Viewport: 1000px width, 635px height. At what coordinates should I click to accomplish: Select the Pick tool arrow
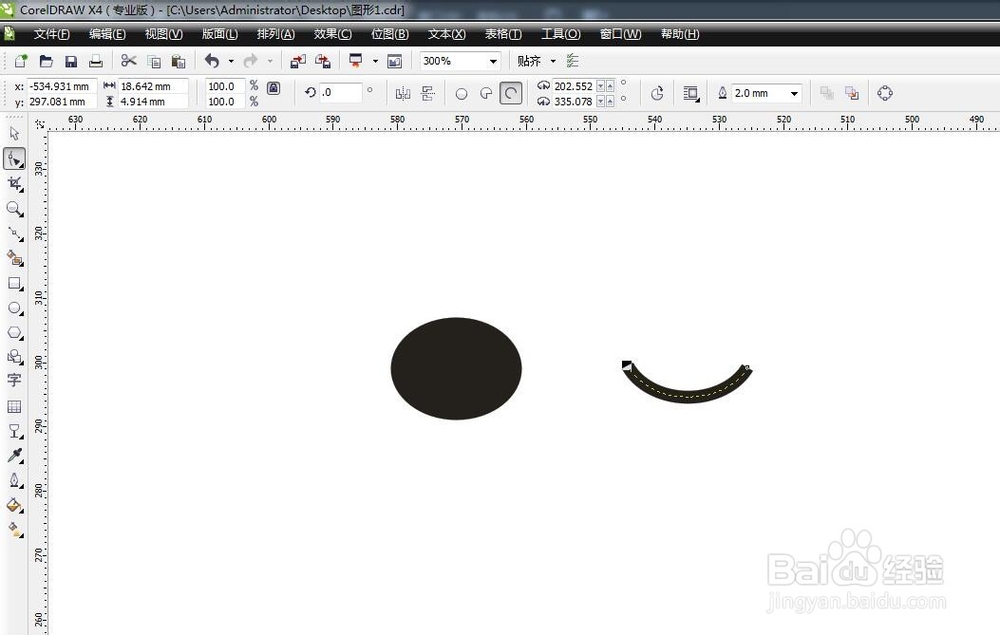15,133
